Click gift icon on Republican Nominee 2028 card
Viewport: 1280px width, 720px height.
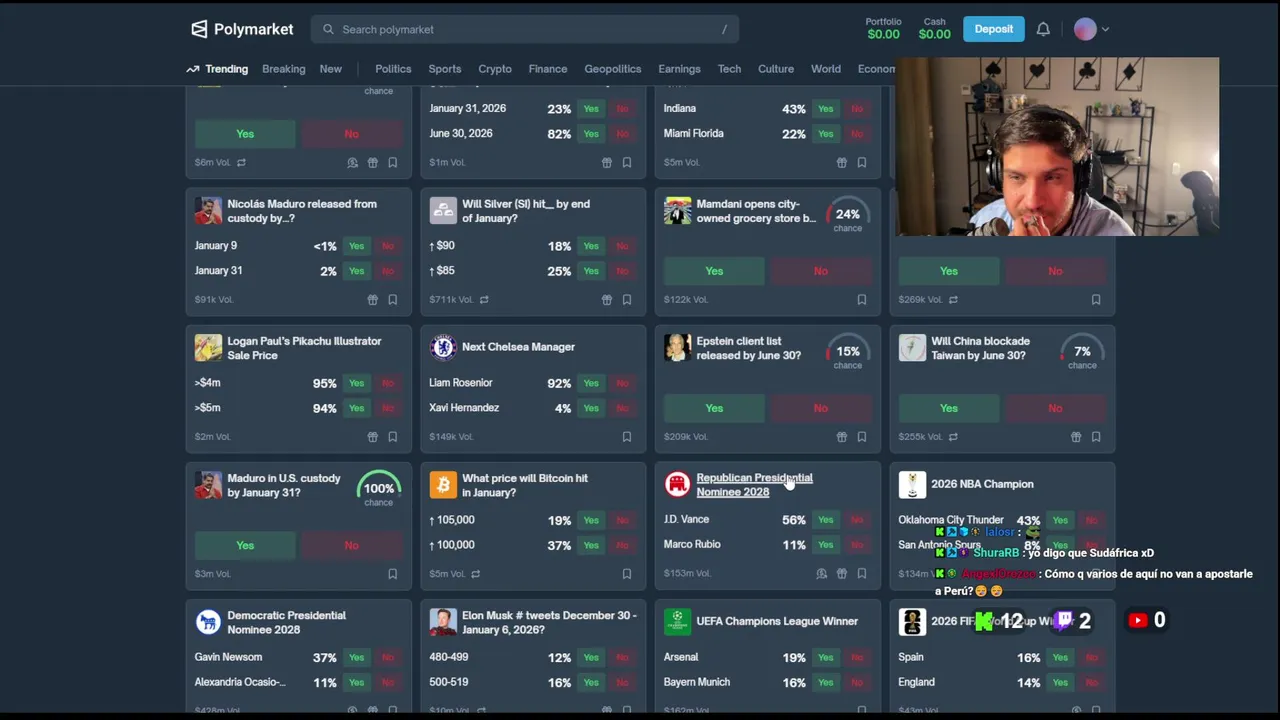[x=842, y=574]
